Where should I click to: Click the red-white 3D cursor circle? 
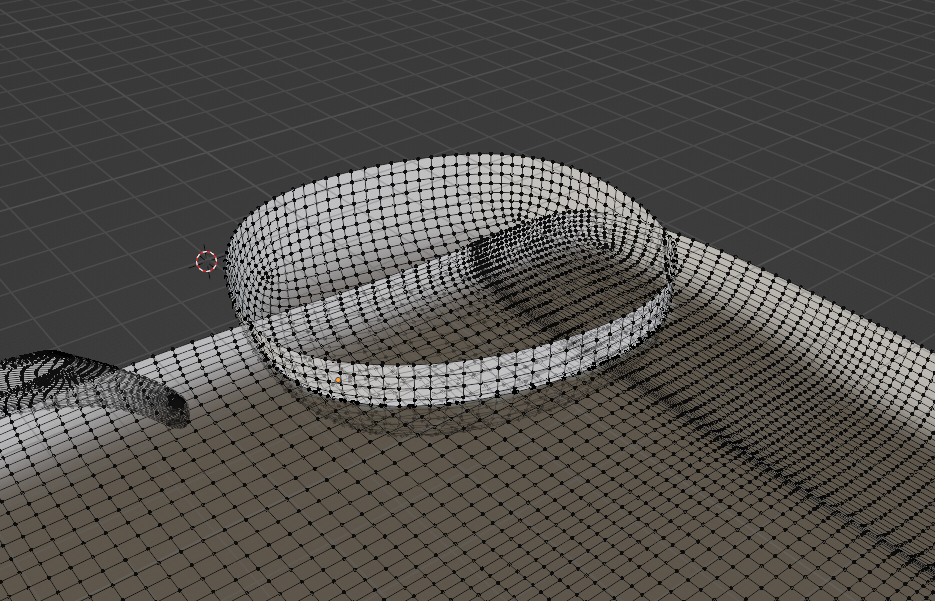coord(206,261)
